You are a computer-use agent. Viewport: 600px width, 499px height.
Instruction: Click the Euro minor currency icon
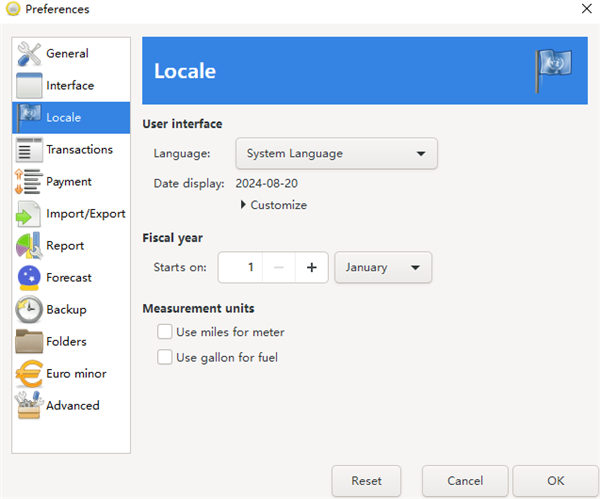click(x=29, y=374)
